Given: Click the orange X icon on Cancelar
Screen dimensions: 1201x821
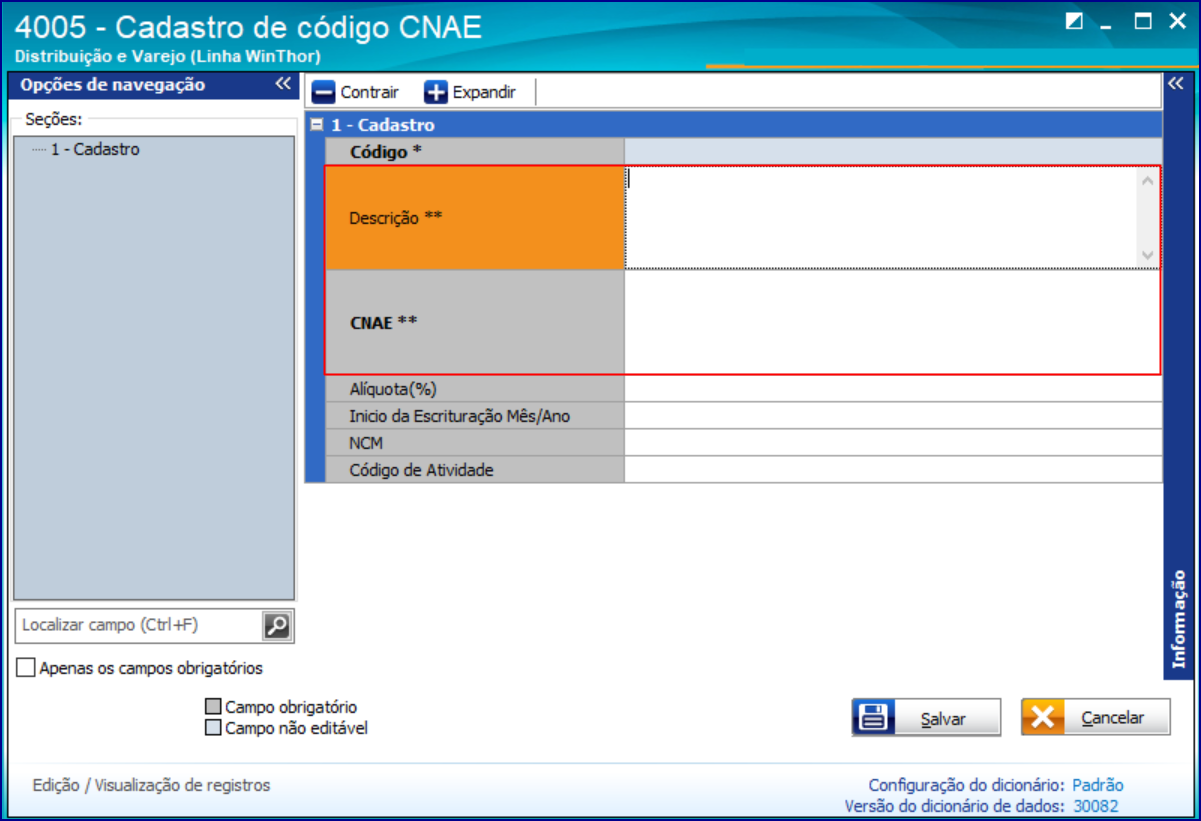Looking at the screenshot, I should (1042, 718).
